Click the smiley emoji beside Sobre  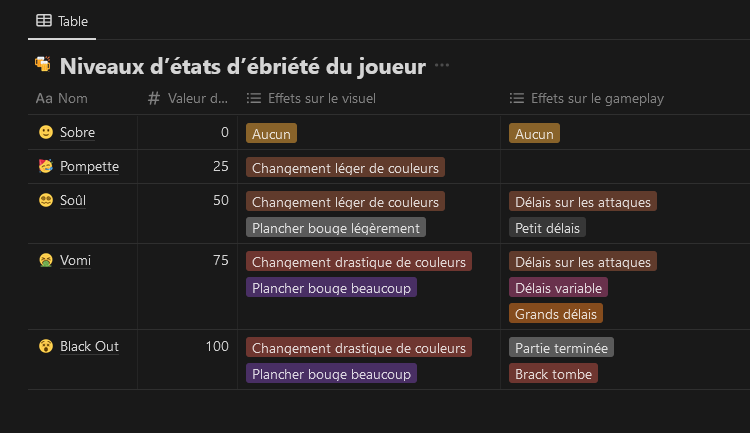point(46,132)
